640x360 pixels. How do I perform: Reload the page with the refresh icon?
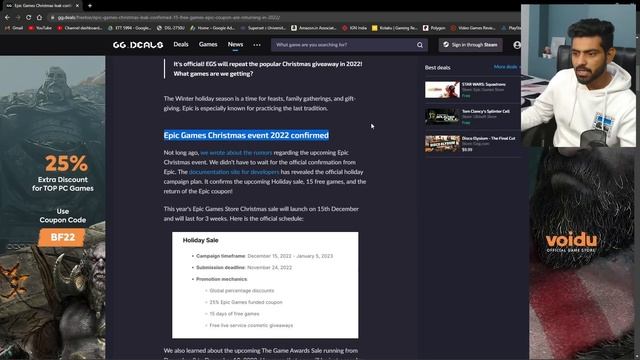tap(28, 18)
